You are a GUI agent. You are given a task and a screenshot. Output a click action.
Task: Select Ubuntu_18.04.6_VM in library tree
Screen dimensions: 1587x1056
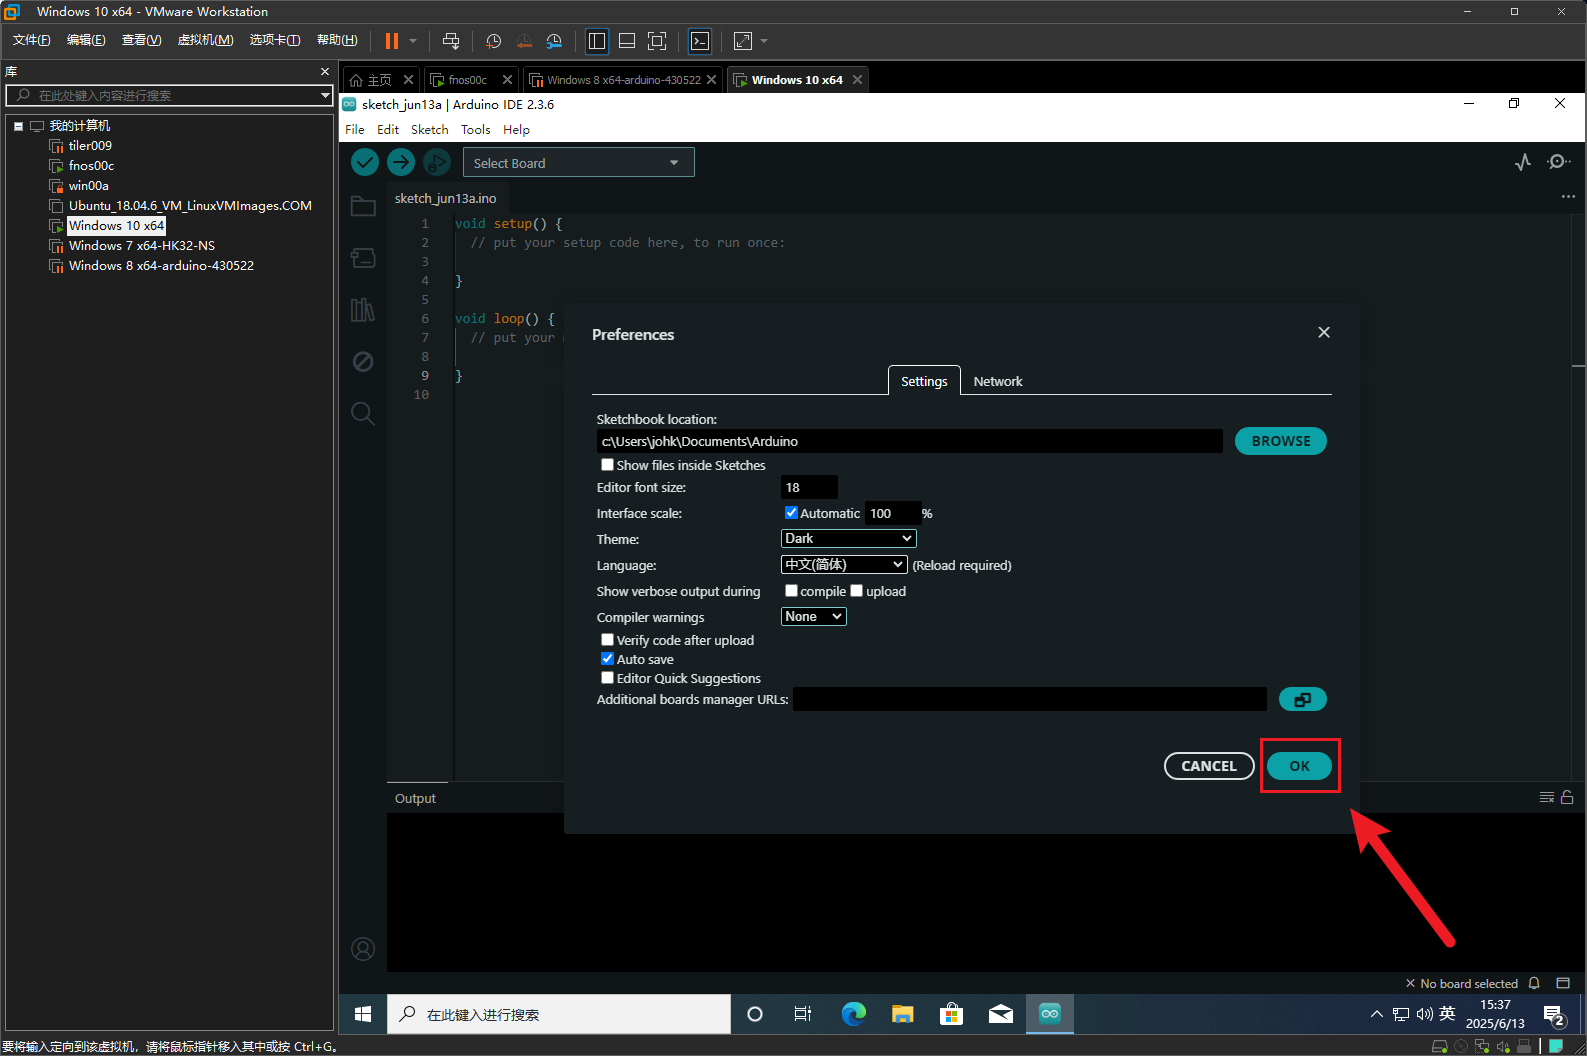190,206
